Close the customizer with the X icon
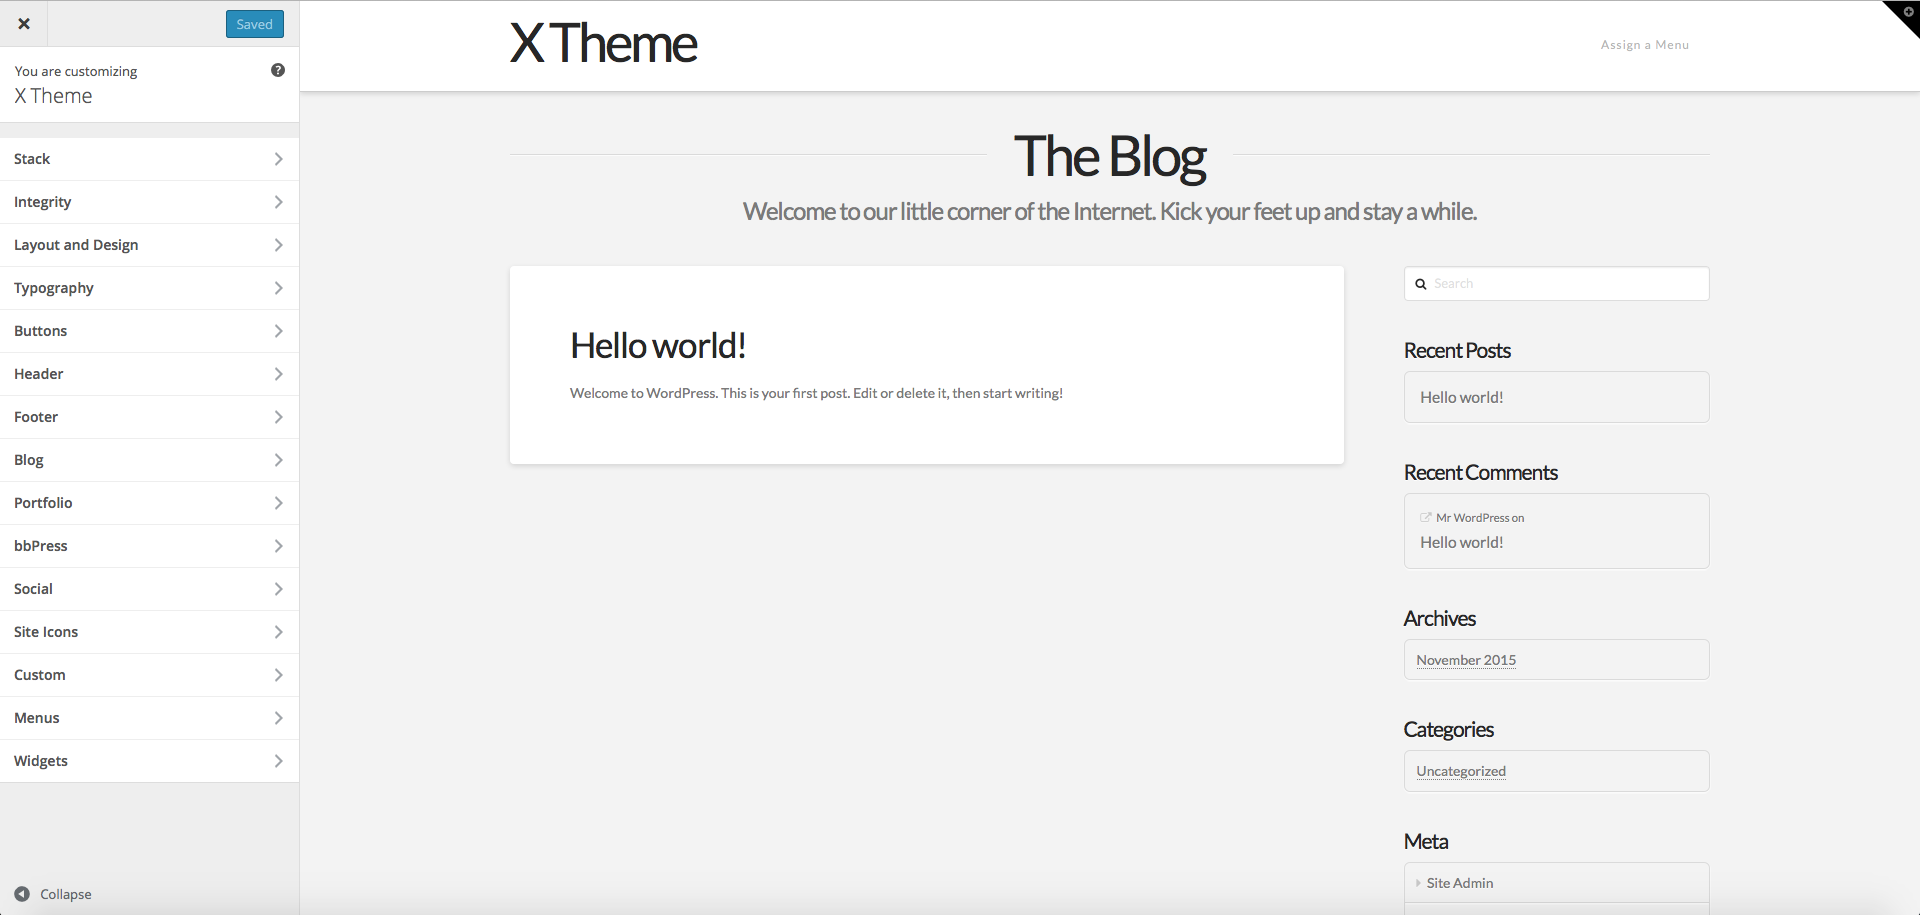The height and width of the screenshot is (915, 1920). click(x=24, y=24)
